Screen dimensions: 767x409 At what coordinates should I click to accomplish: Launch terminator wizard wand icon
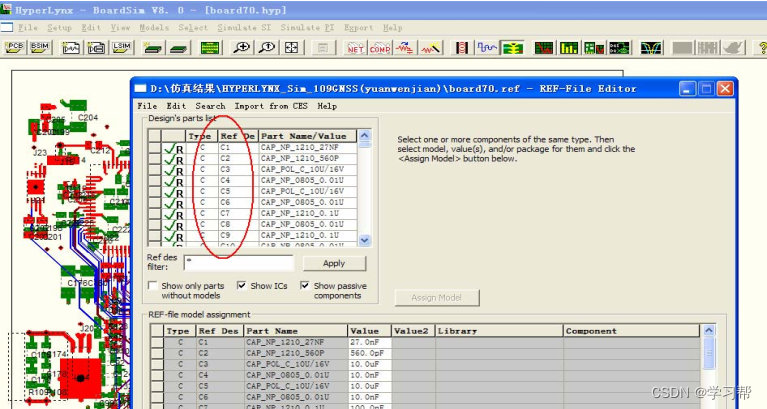click(430, 47)
